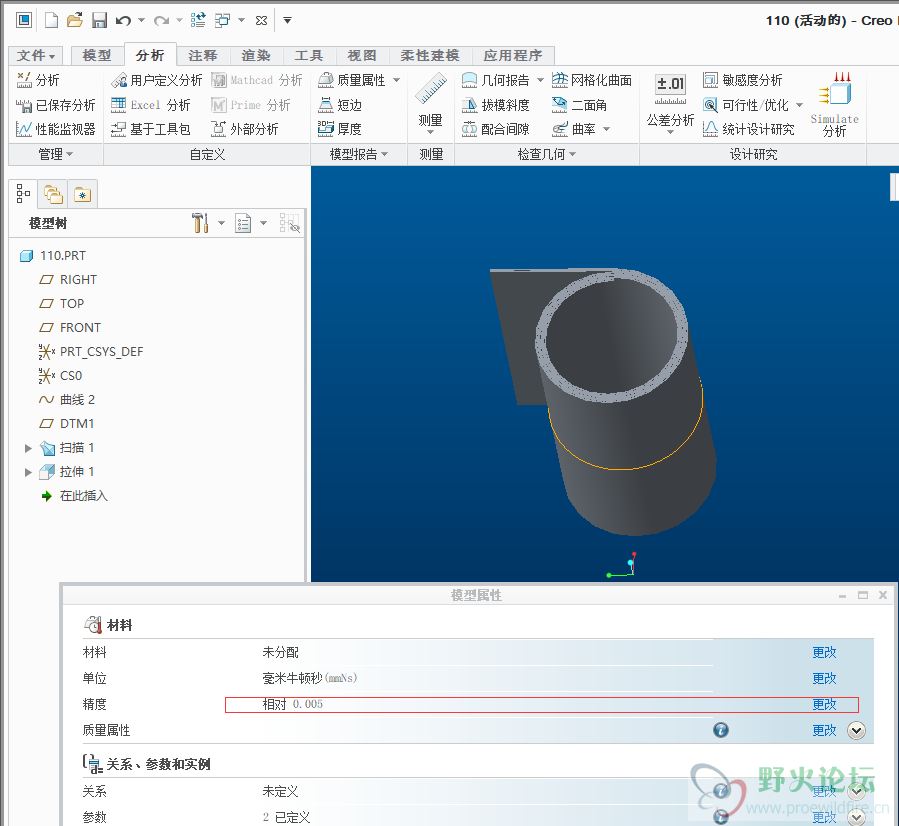
Task: Switch to the folder browser navigator tab
Action: click(x=53, y=194)
